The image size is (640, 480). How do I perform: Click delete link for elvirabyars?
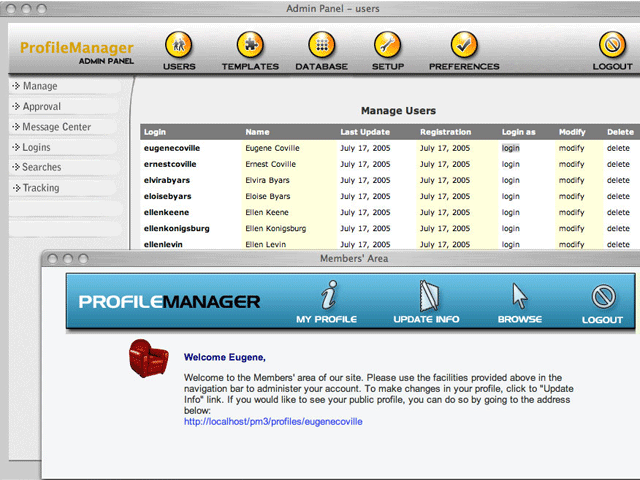tap(618, 180)
